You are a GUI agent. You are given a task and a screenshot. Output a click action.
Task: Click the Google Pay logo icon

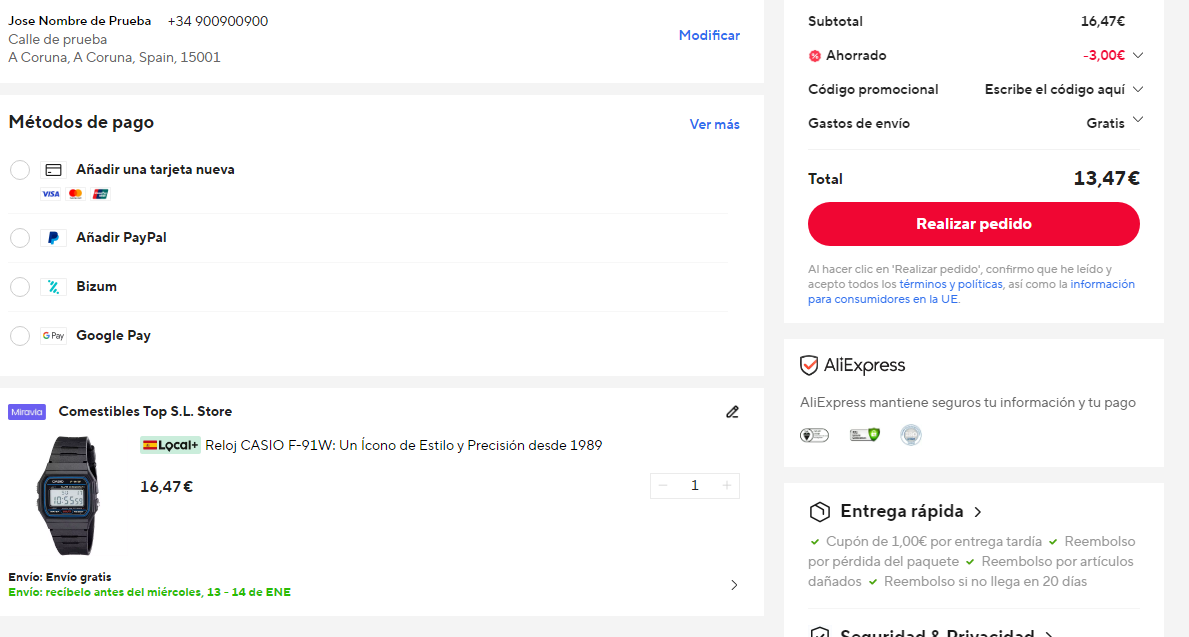click(x=53, y=336)
